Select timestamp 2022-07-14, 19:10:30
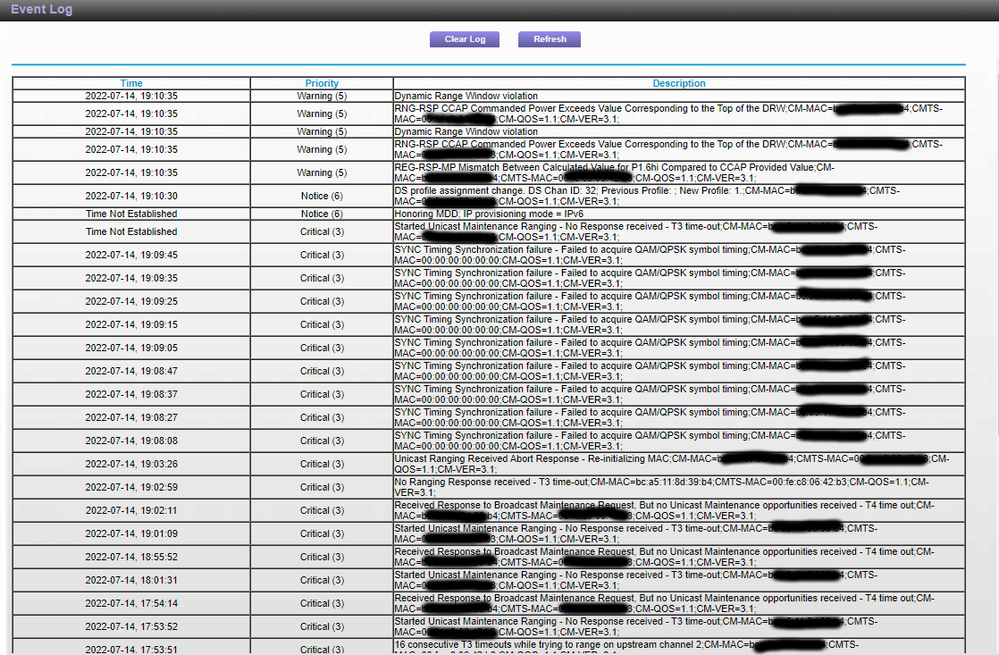999x655 pixels. tap(131, 196)
